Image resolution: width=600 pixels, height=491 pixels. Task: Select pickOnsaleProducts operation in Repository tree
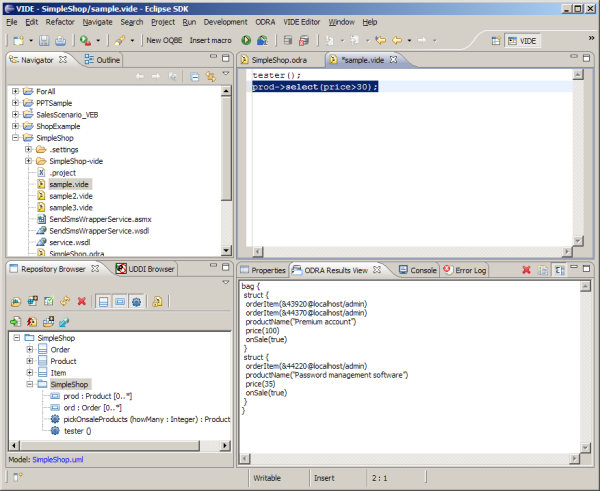pyautogui.click(x=147, y=419)
